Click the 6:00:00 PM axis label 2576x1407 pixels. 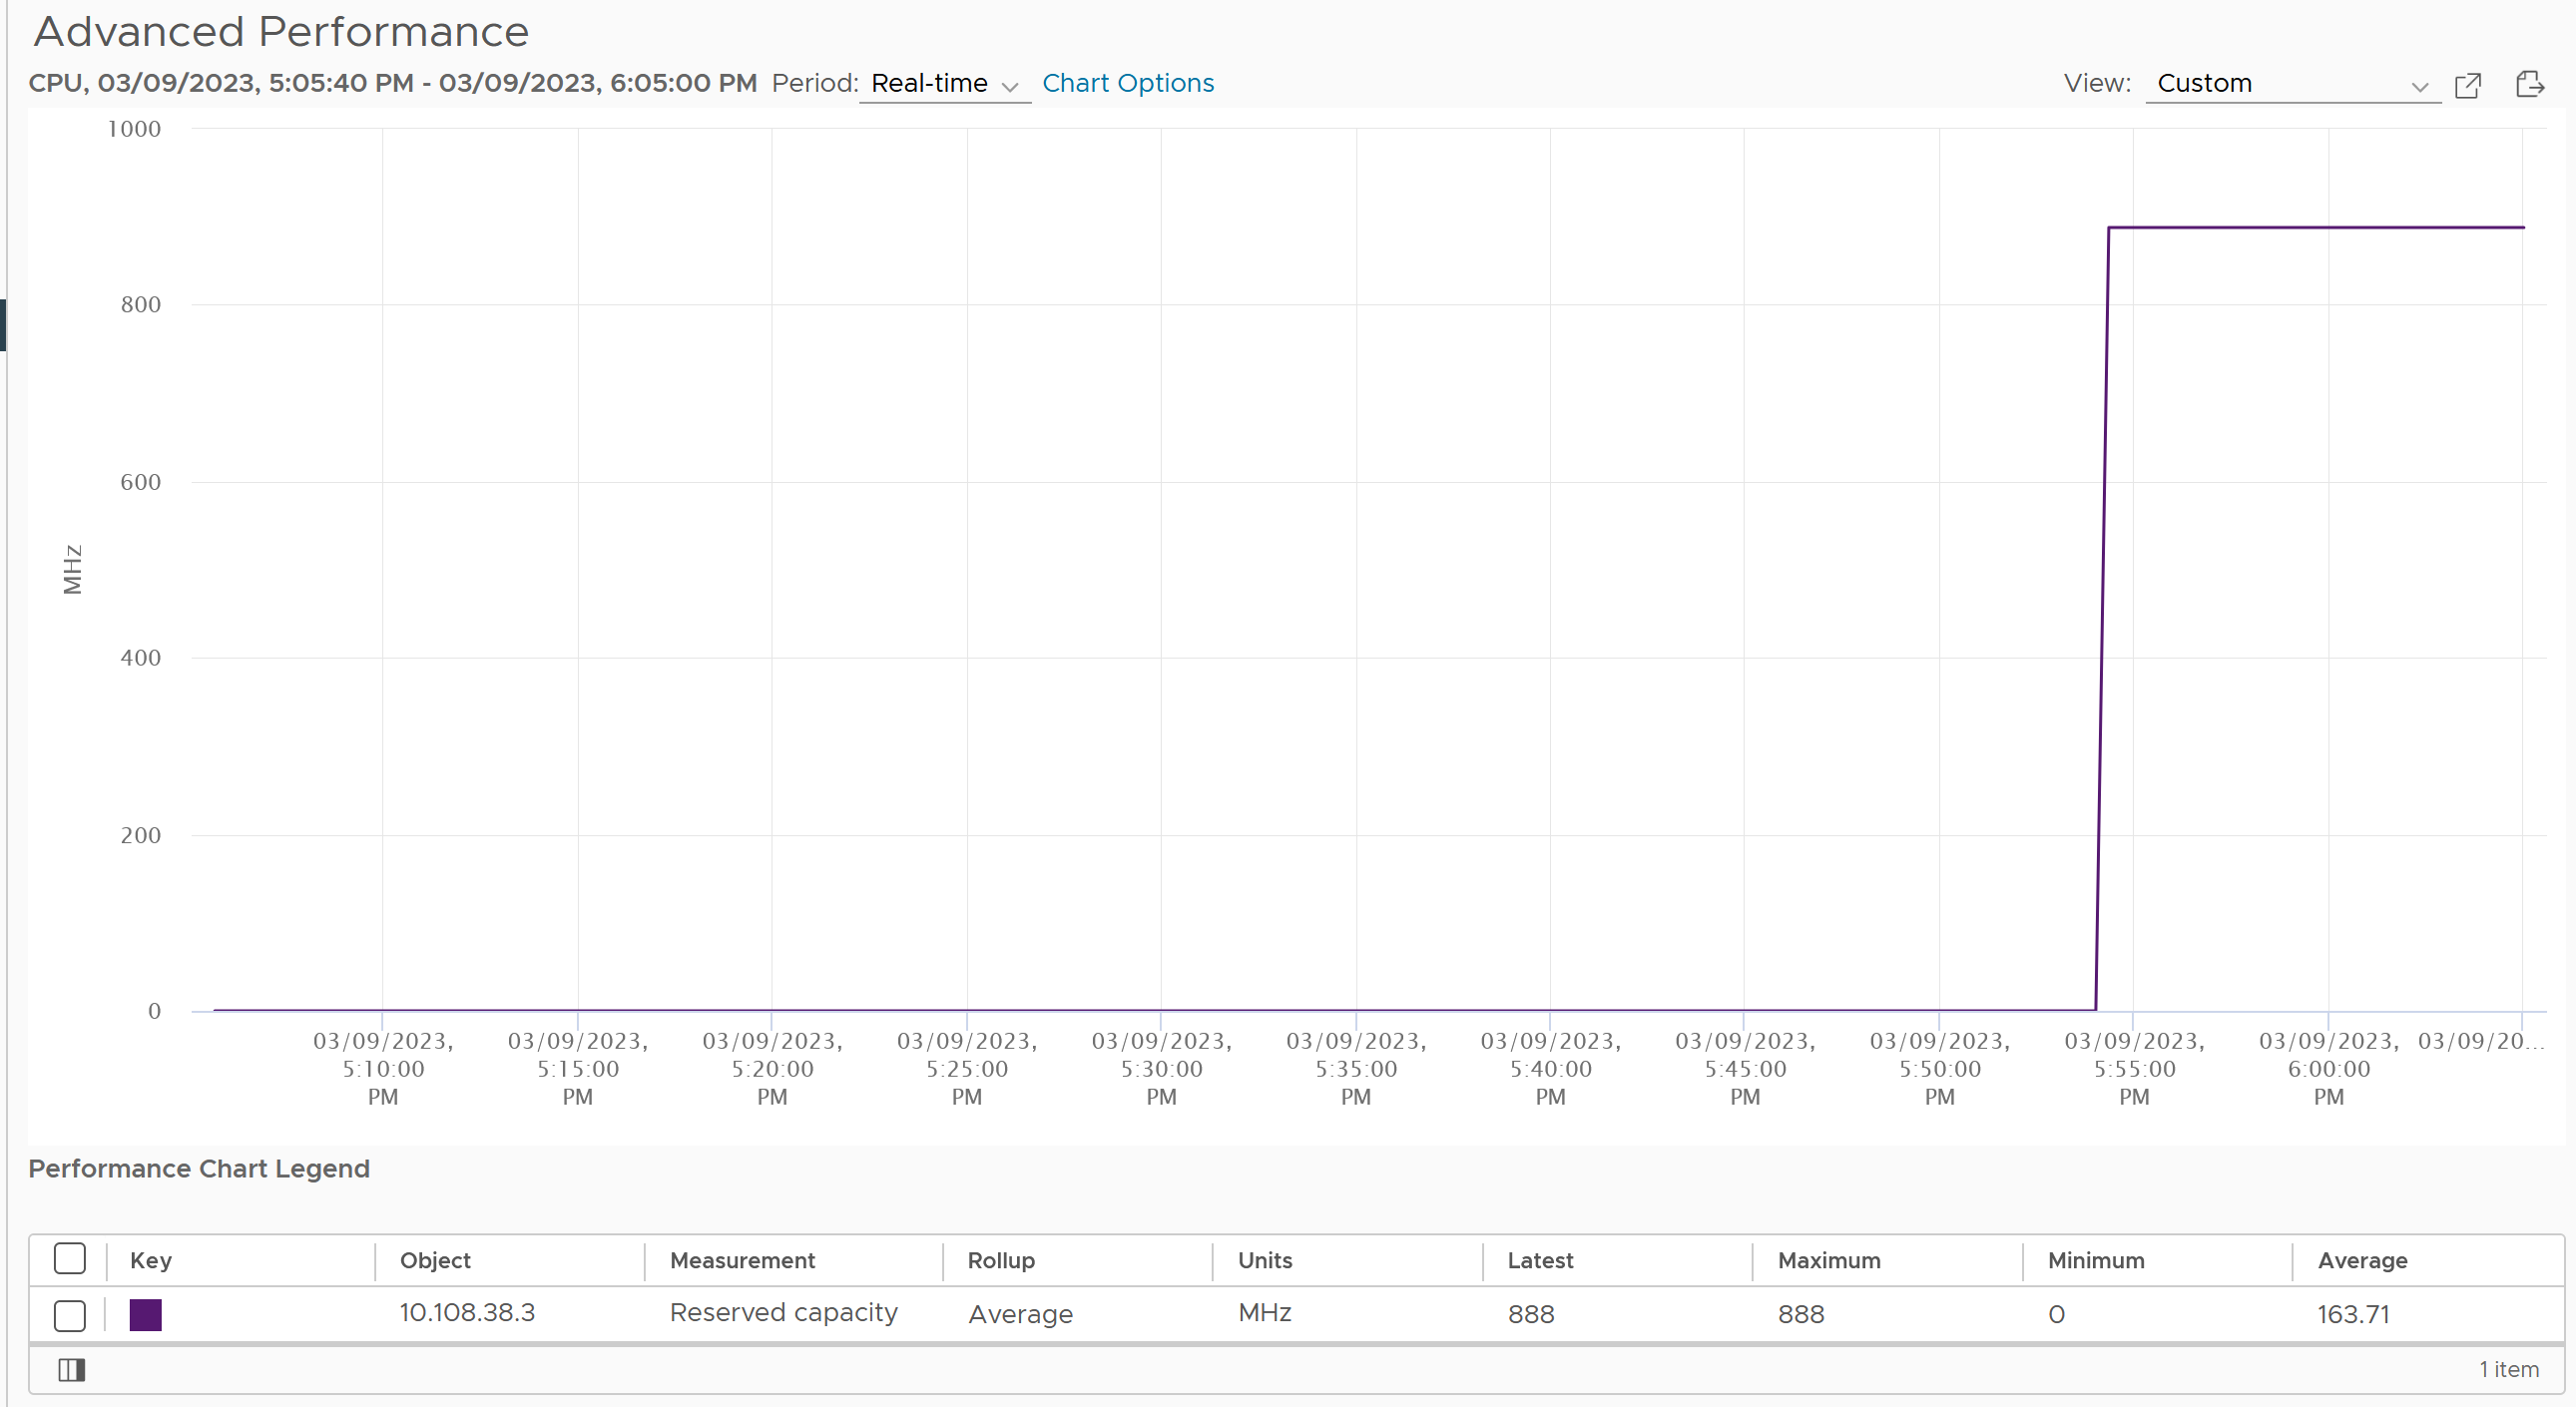(2328, 1069)
